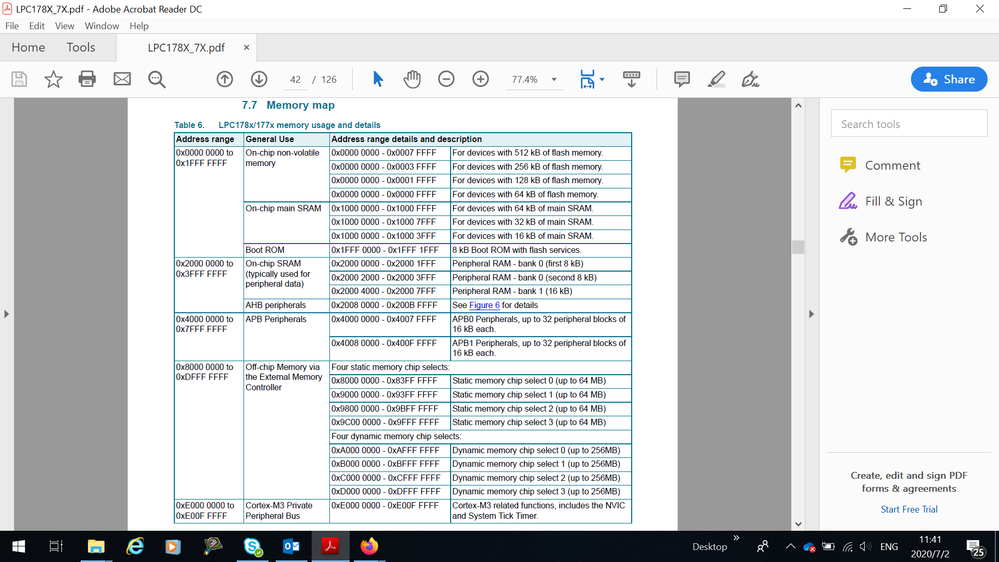
Task: Bookmark file with the star icon
Action: 54,79
